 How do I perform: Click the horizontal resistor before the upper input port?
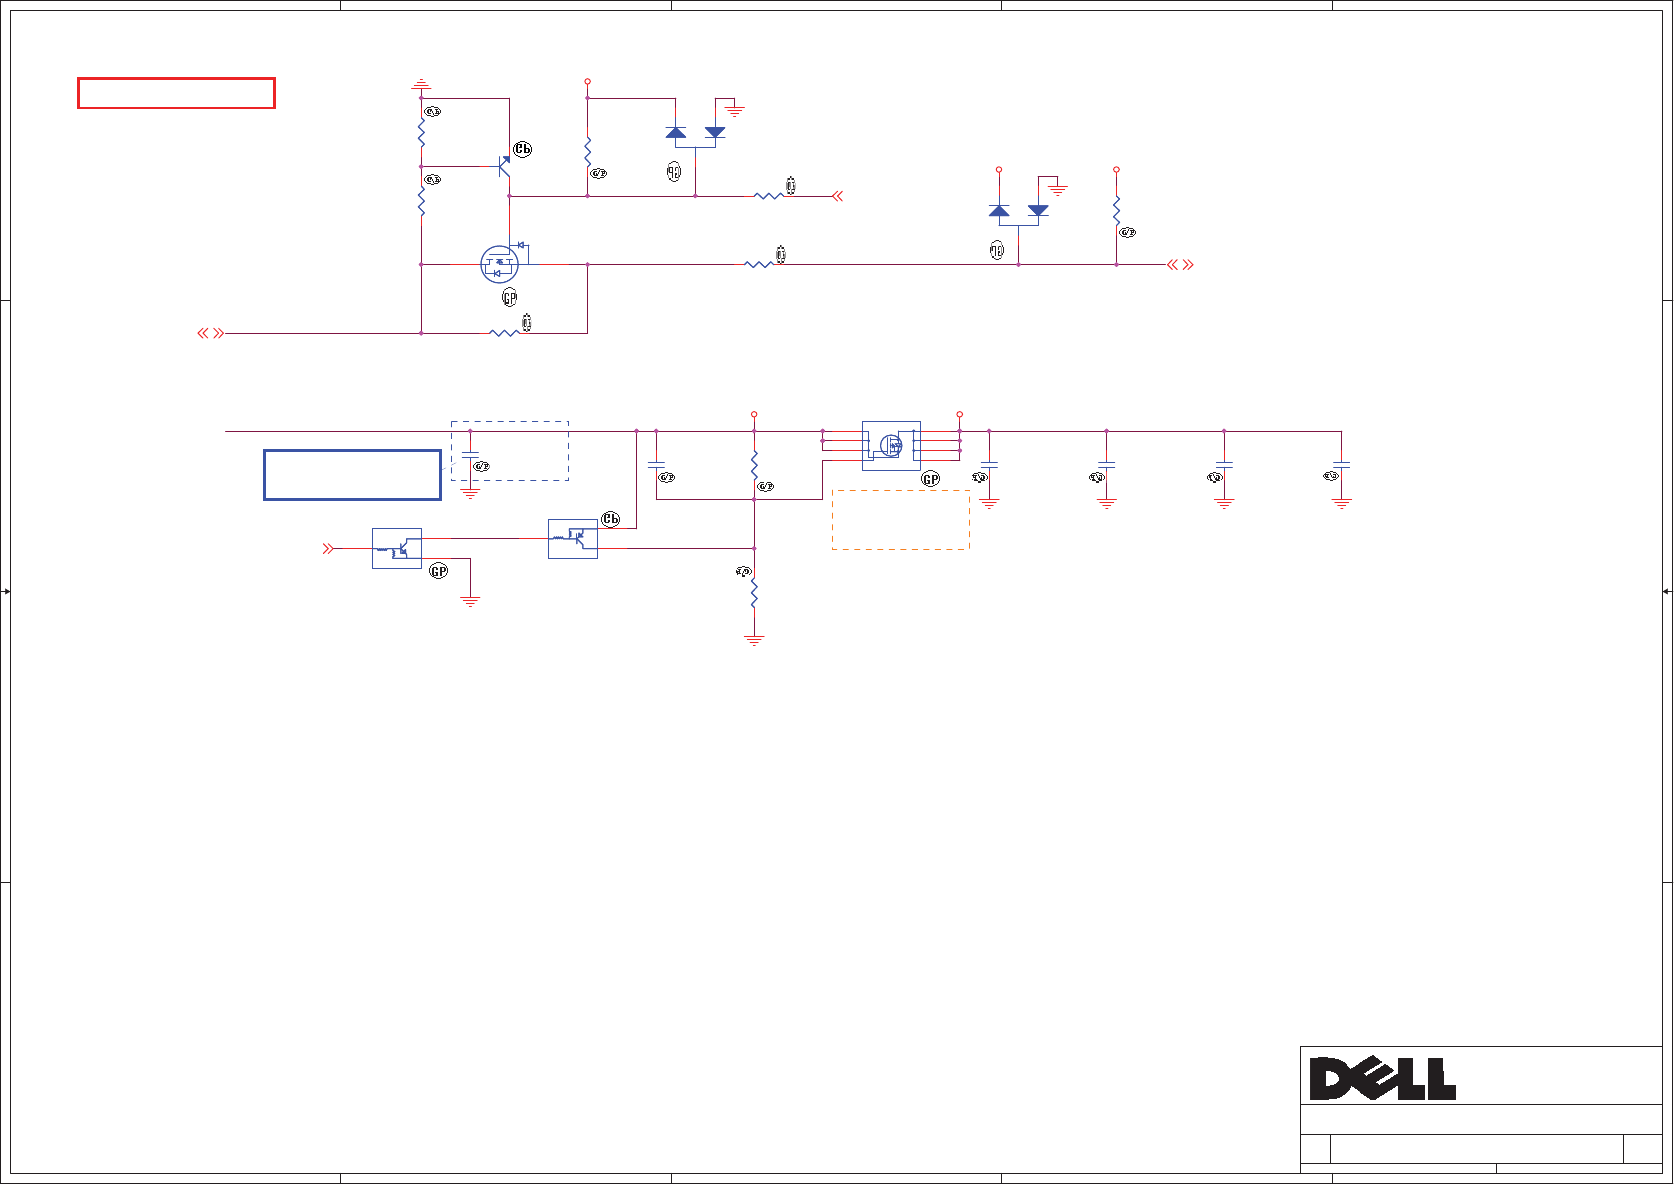(769, 196)
